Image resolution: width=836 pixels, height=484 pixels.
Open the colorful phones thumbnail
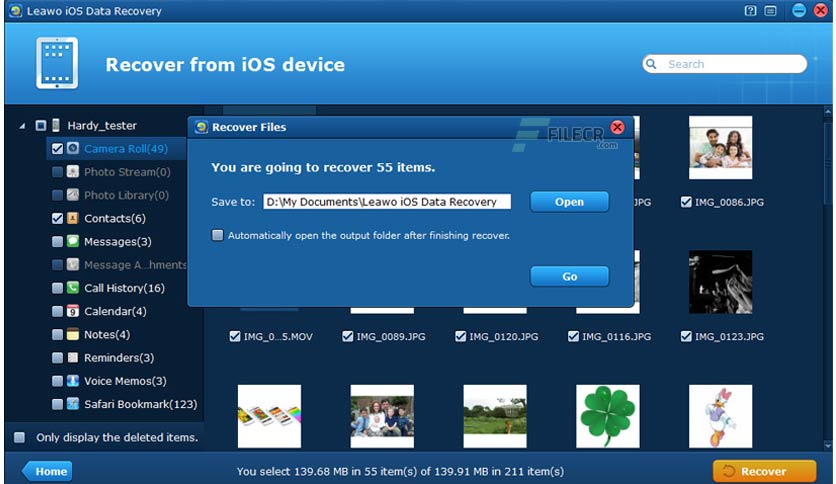coord(269,416)
